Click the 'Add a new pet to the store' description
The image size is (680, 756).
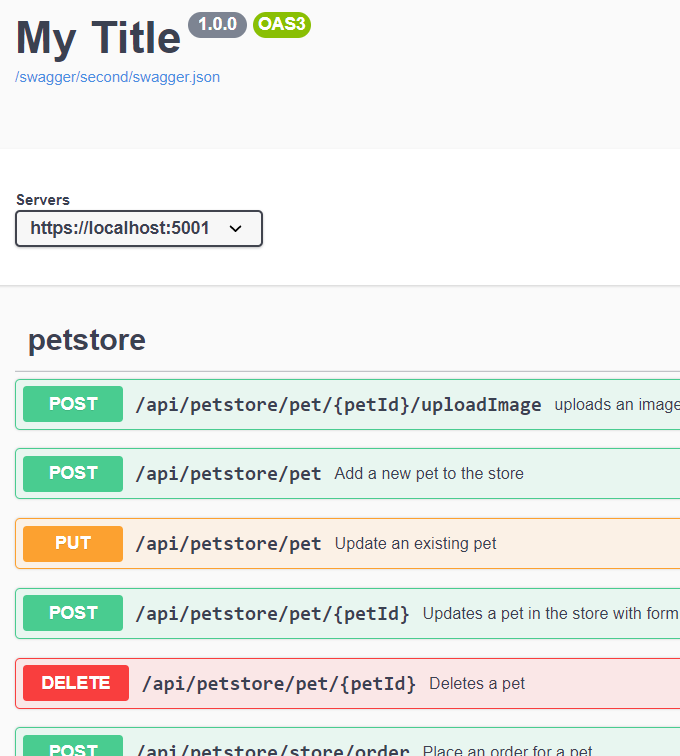[x=429, y=473]
